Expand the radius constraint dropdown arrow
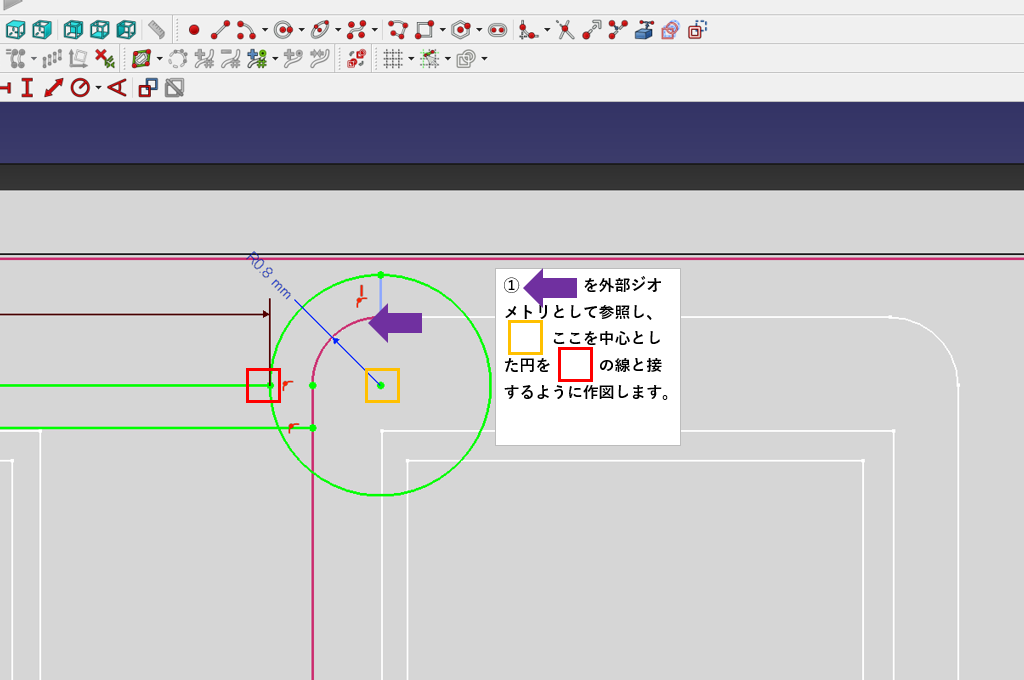Image resolution: width=1024 pixels, height=680 pixels. click(x=98, y=88)
